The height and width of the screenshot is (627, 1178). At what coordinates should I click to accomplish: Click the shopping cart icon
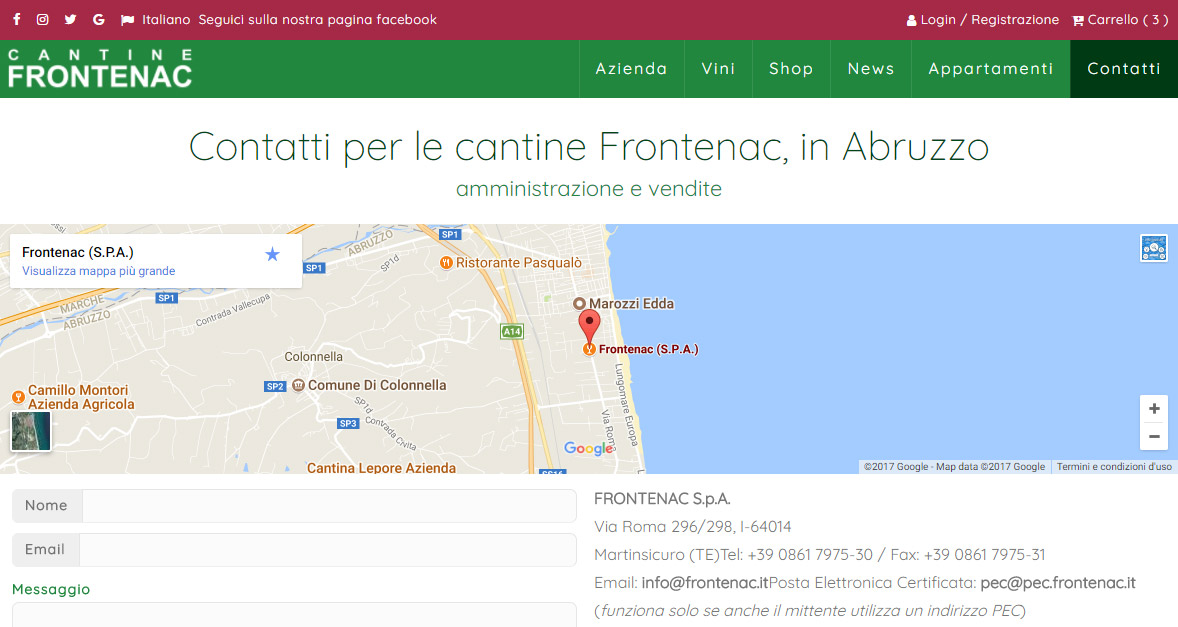pos(1078,21)
